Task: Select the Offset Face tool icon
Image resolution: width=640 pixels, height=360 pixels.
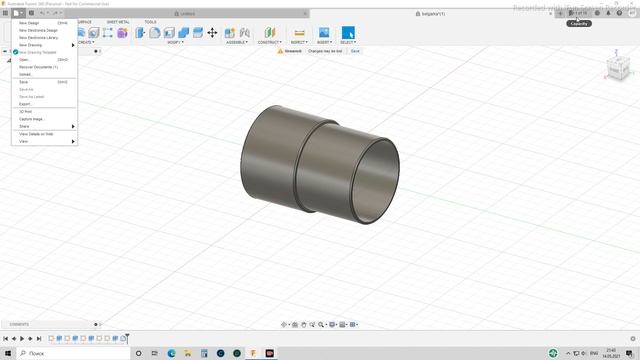Action: (198, 32)
